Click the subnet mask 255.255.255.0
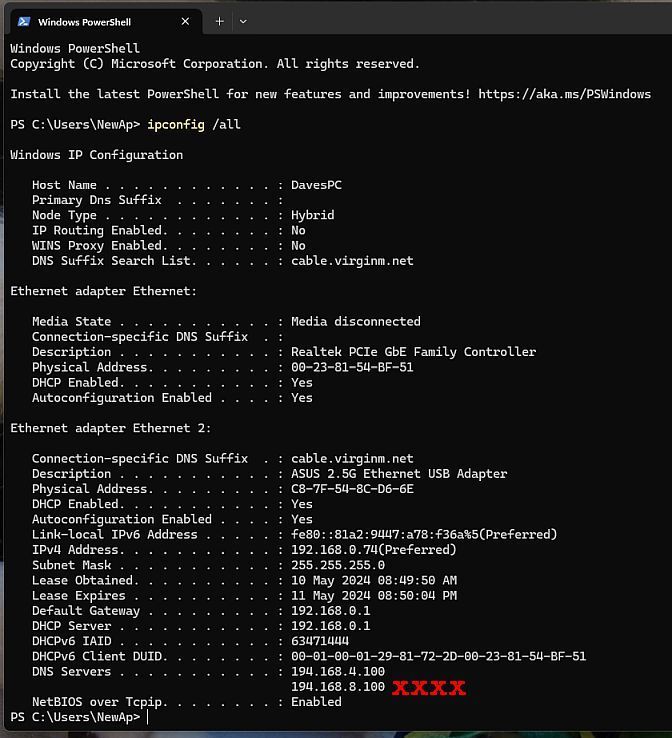The height and width of the screenshot is (738, 672). (337, 565)
